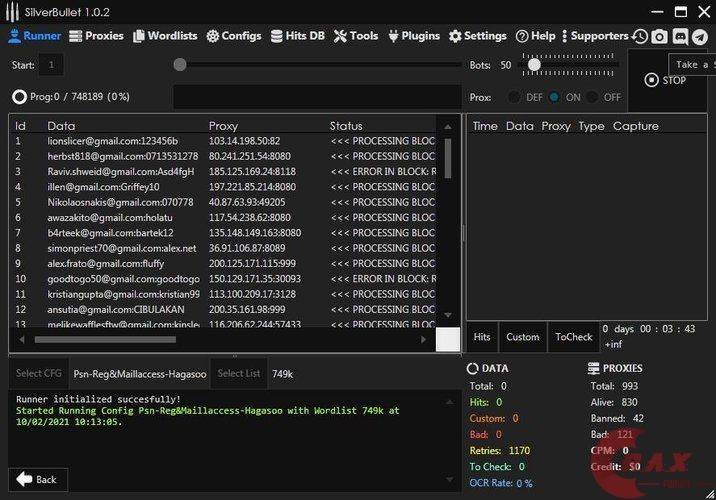Click the Start position input field
Viewport: 716px width, 500px height.
pyautogui.click(x=51, y=65)
